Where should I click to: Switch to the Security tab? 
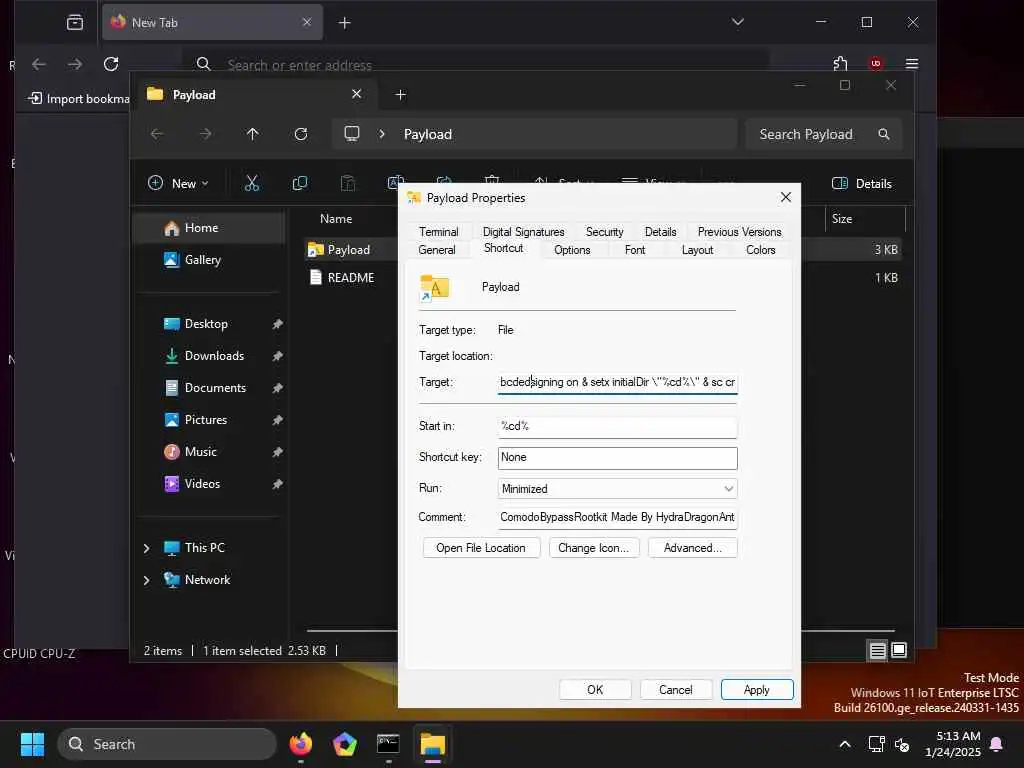[x=605, y=232]
